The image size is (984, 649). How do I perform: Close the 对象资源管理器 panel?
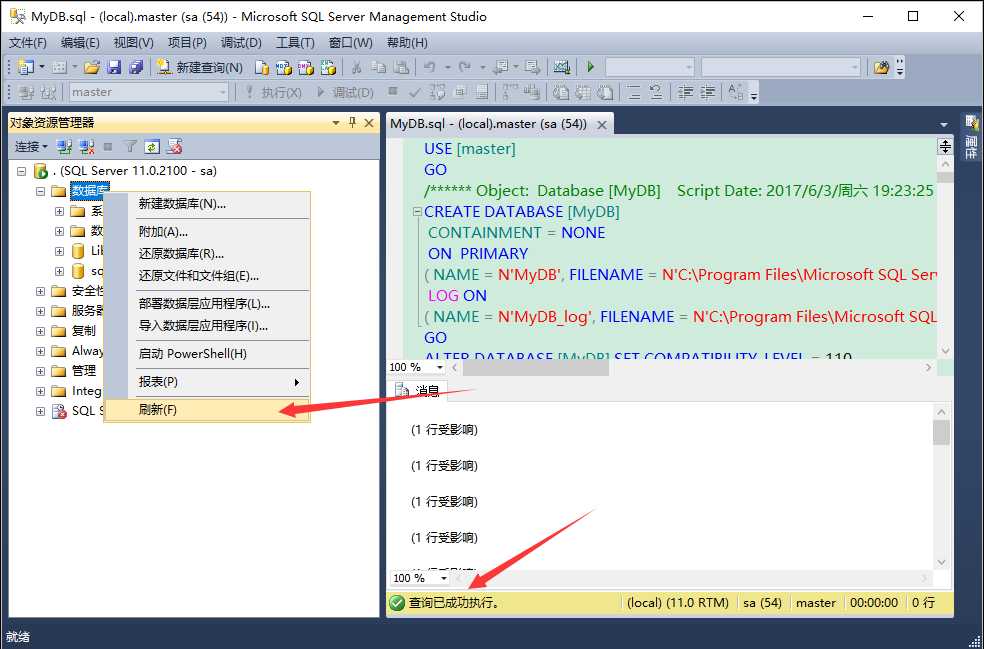[369, 123]
